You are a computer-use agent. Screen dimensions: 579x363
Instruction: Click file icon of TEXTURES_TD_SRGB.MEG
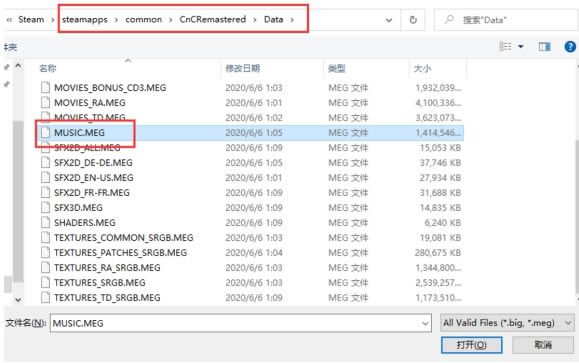point(45,297)
